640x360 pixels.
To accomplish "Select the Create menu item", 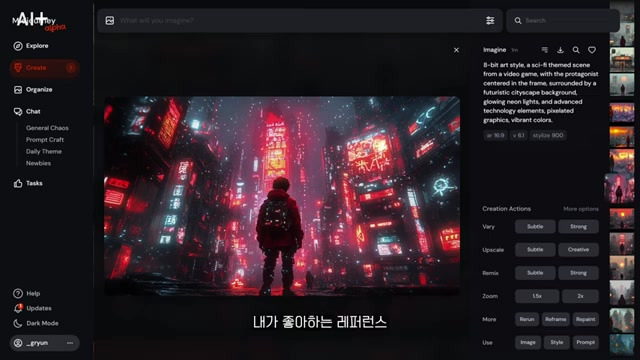I will point(44,68).
